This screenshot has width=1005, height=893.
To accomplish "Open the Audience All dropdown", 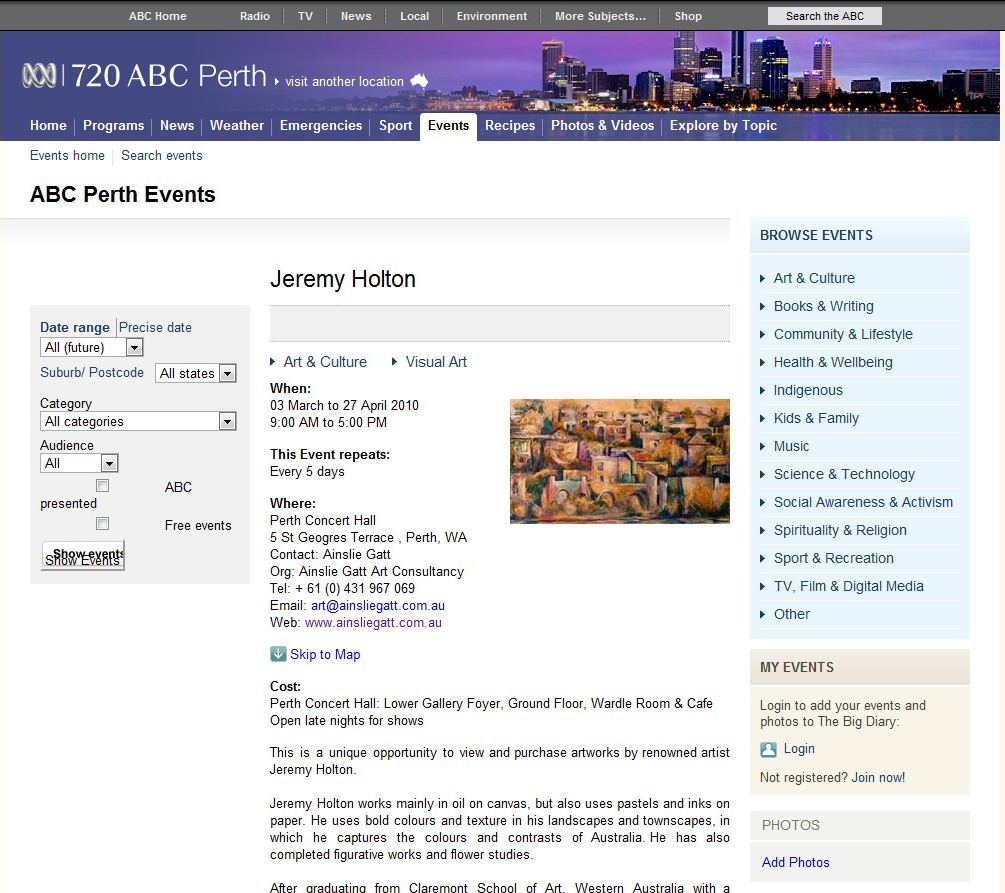I will click(79, 463).
